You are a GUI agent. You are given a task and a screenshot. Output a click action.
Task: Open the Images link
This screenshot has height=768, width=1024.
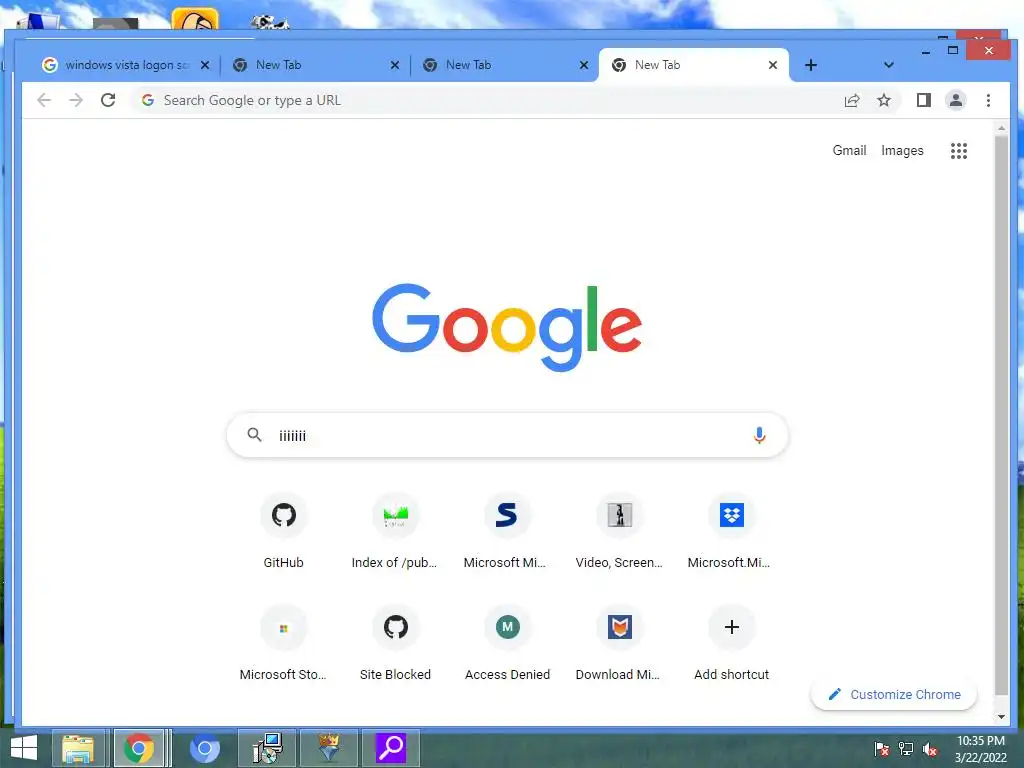(902, 150)
